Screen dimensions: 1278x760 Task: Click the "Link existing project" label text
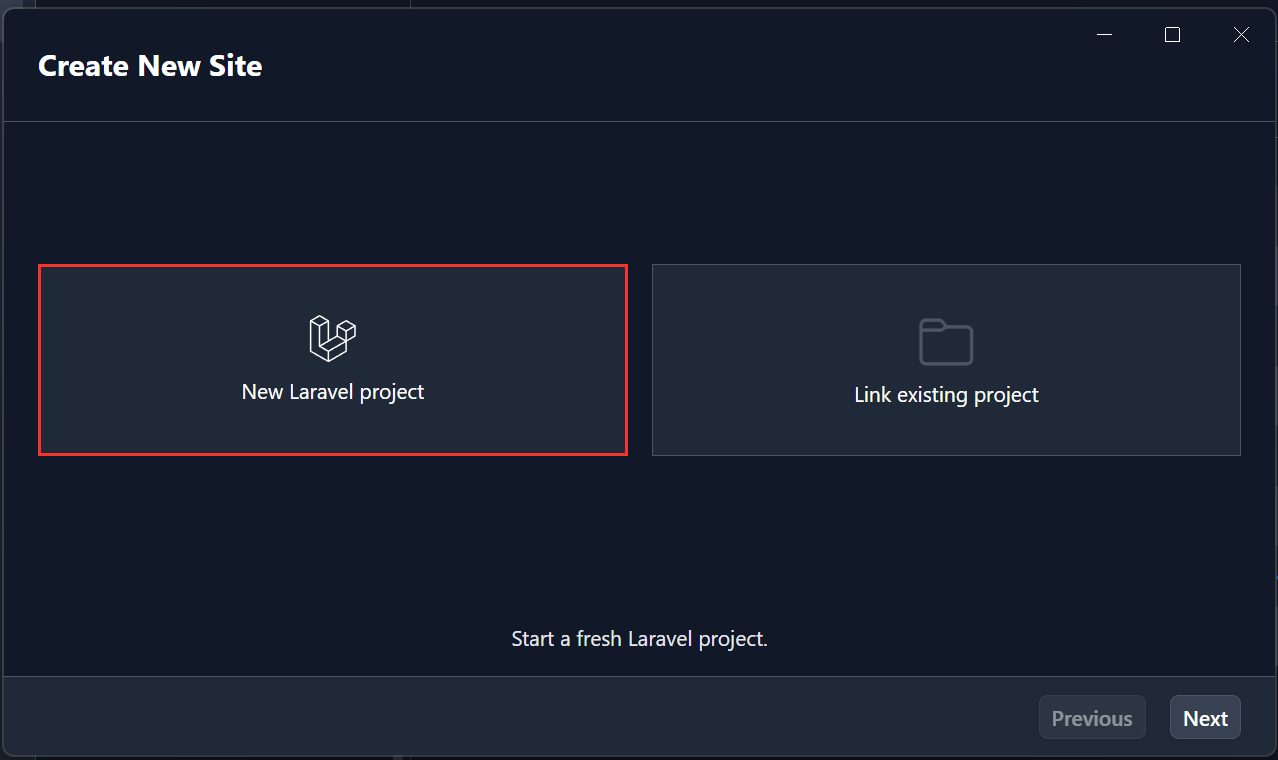pyautogui.click(x=946, y=395)
